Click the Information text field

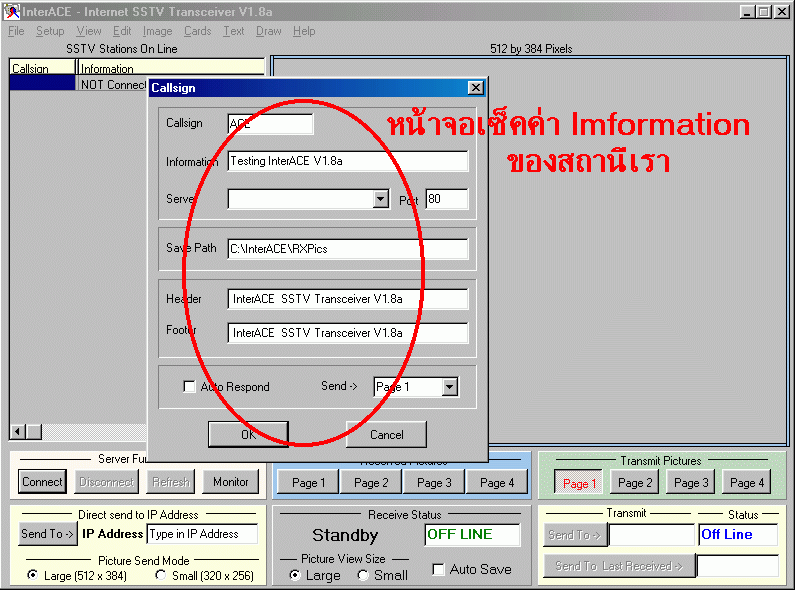[x=348, y=161]
